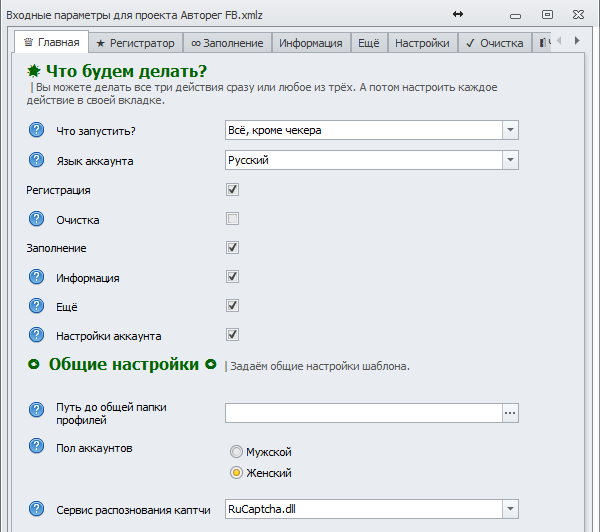The image size is (600, 532).
Task: Toggle the "Заполнение" checkbox
Action: (x=232, y=247)
